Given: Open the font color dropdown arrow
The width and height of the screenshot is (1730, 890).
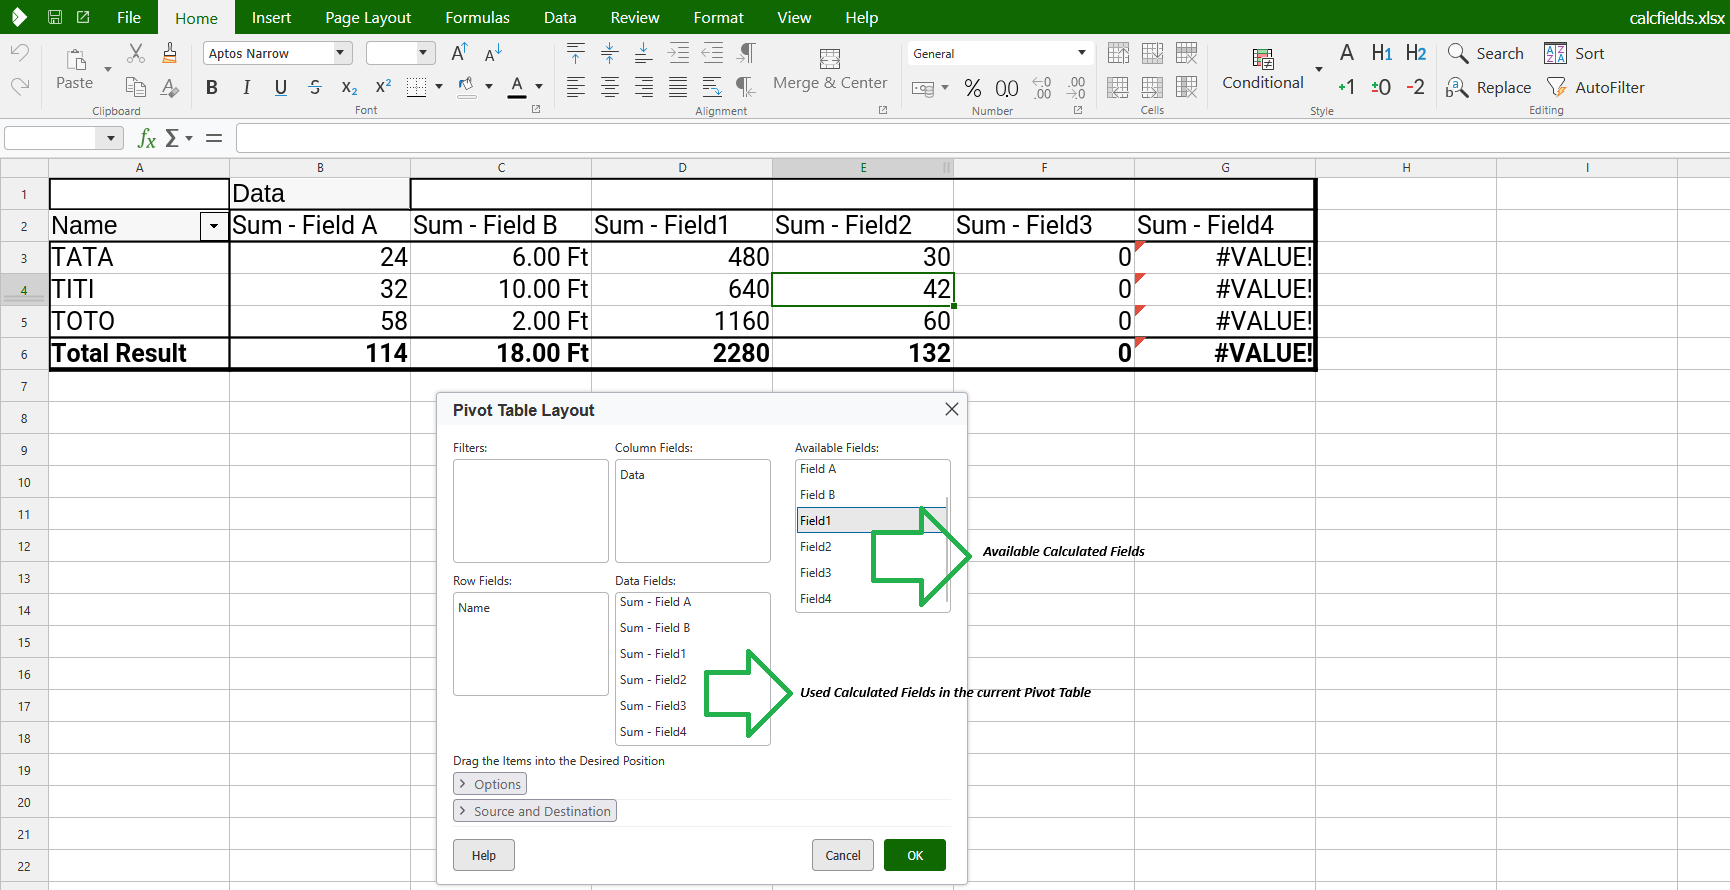Looking at the screenshot, I should pyautogui.click(x=539, y=87).
